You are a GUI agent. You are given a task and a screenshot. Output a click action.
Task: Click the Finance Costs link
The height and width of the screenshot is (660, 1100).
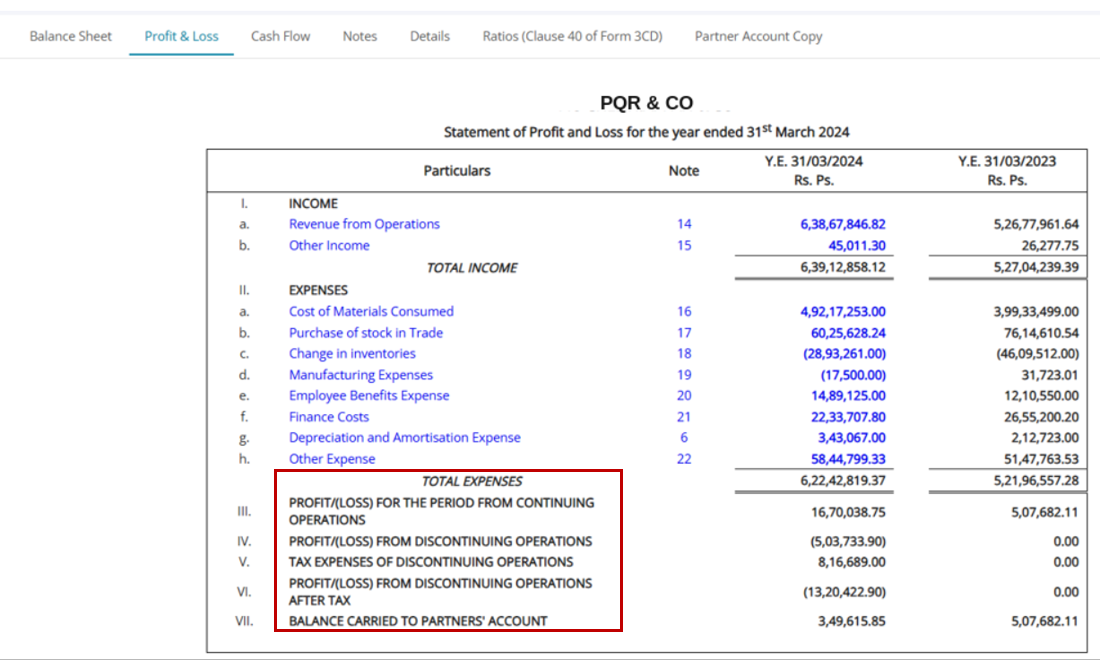(329, 417)
